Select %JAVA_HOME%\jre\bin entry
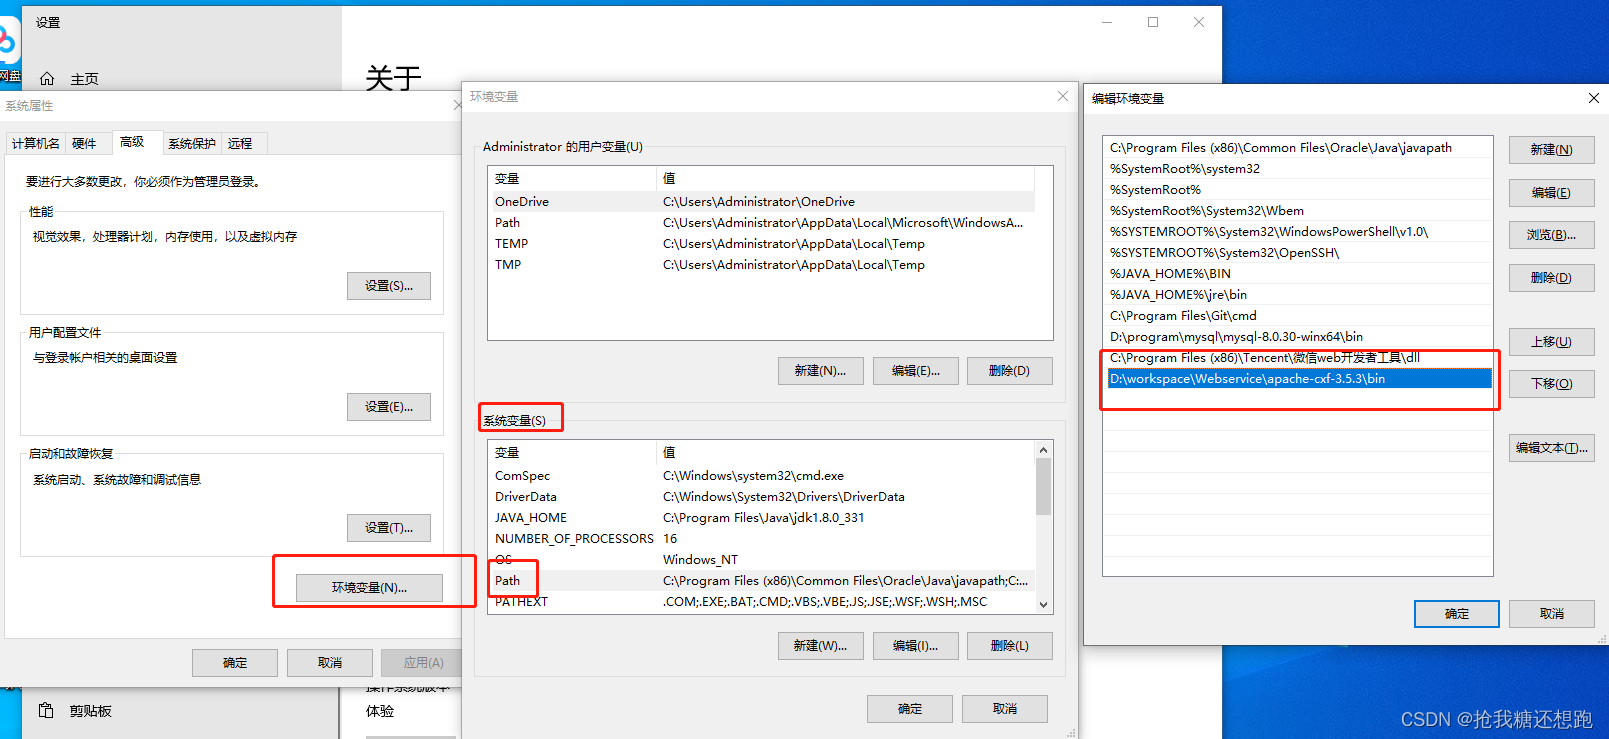The width and height of the screenshot is (1609, 739). click(1298, 295)
